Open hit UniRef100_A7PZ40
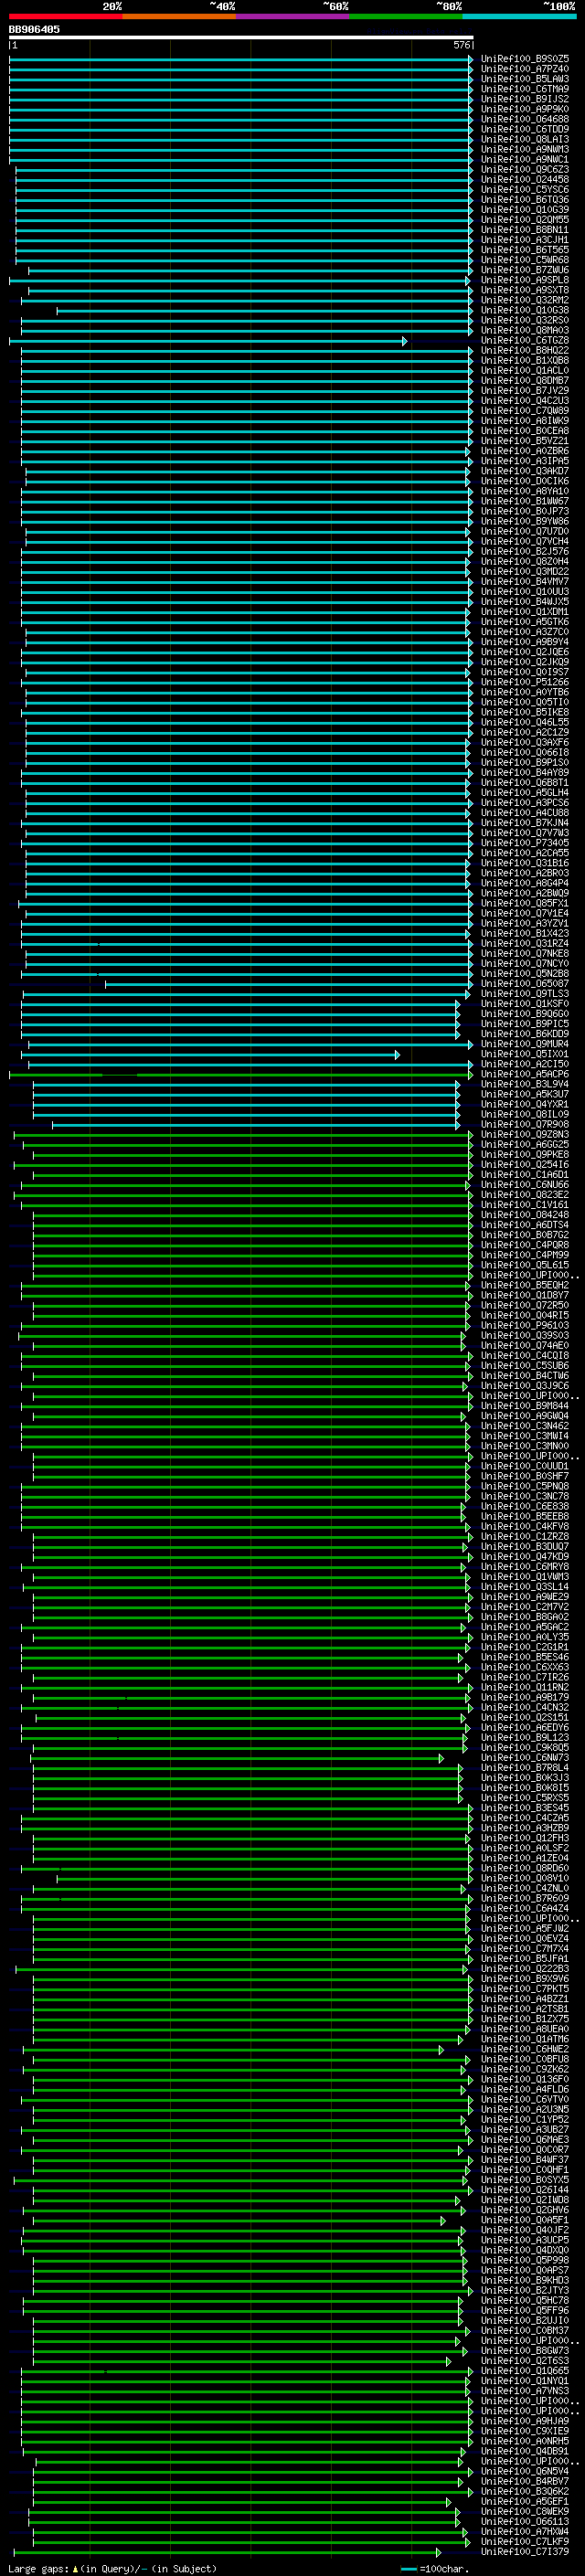Image resolution: width=585 pixels, height=2576 pixels. [x=525, y=69]
